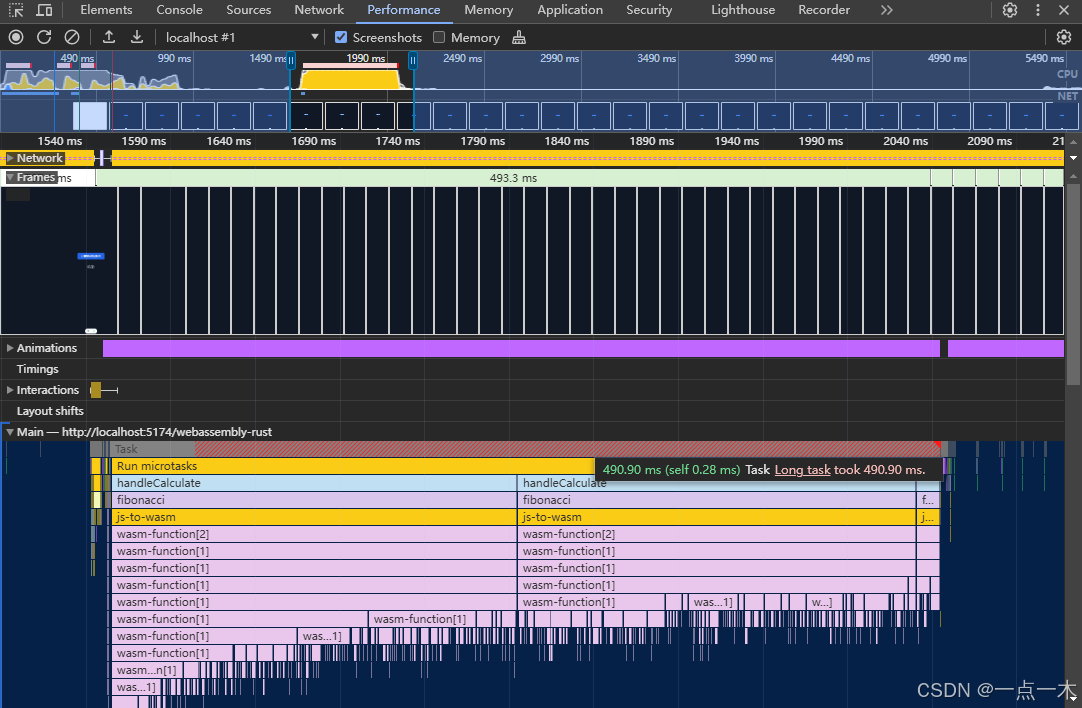Select the first fibonacci call block
This screenshot has width=1082, height=708.
click(314, 500)
